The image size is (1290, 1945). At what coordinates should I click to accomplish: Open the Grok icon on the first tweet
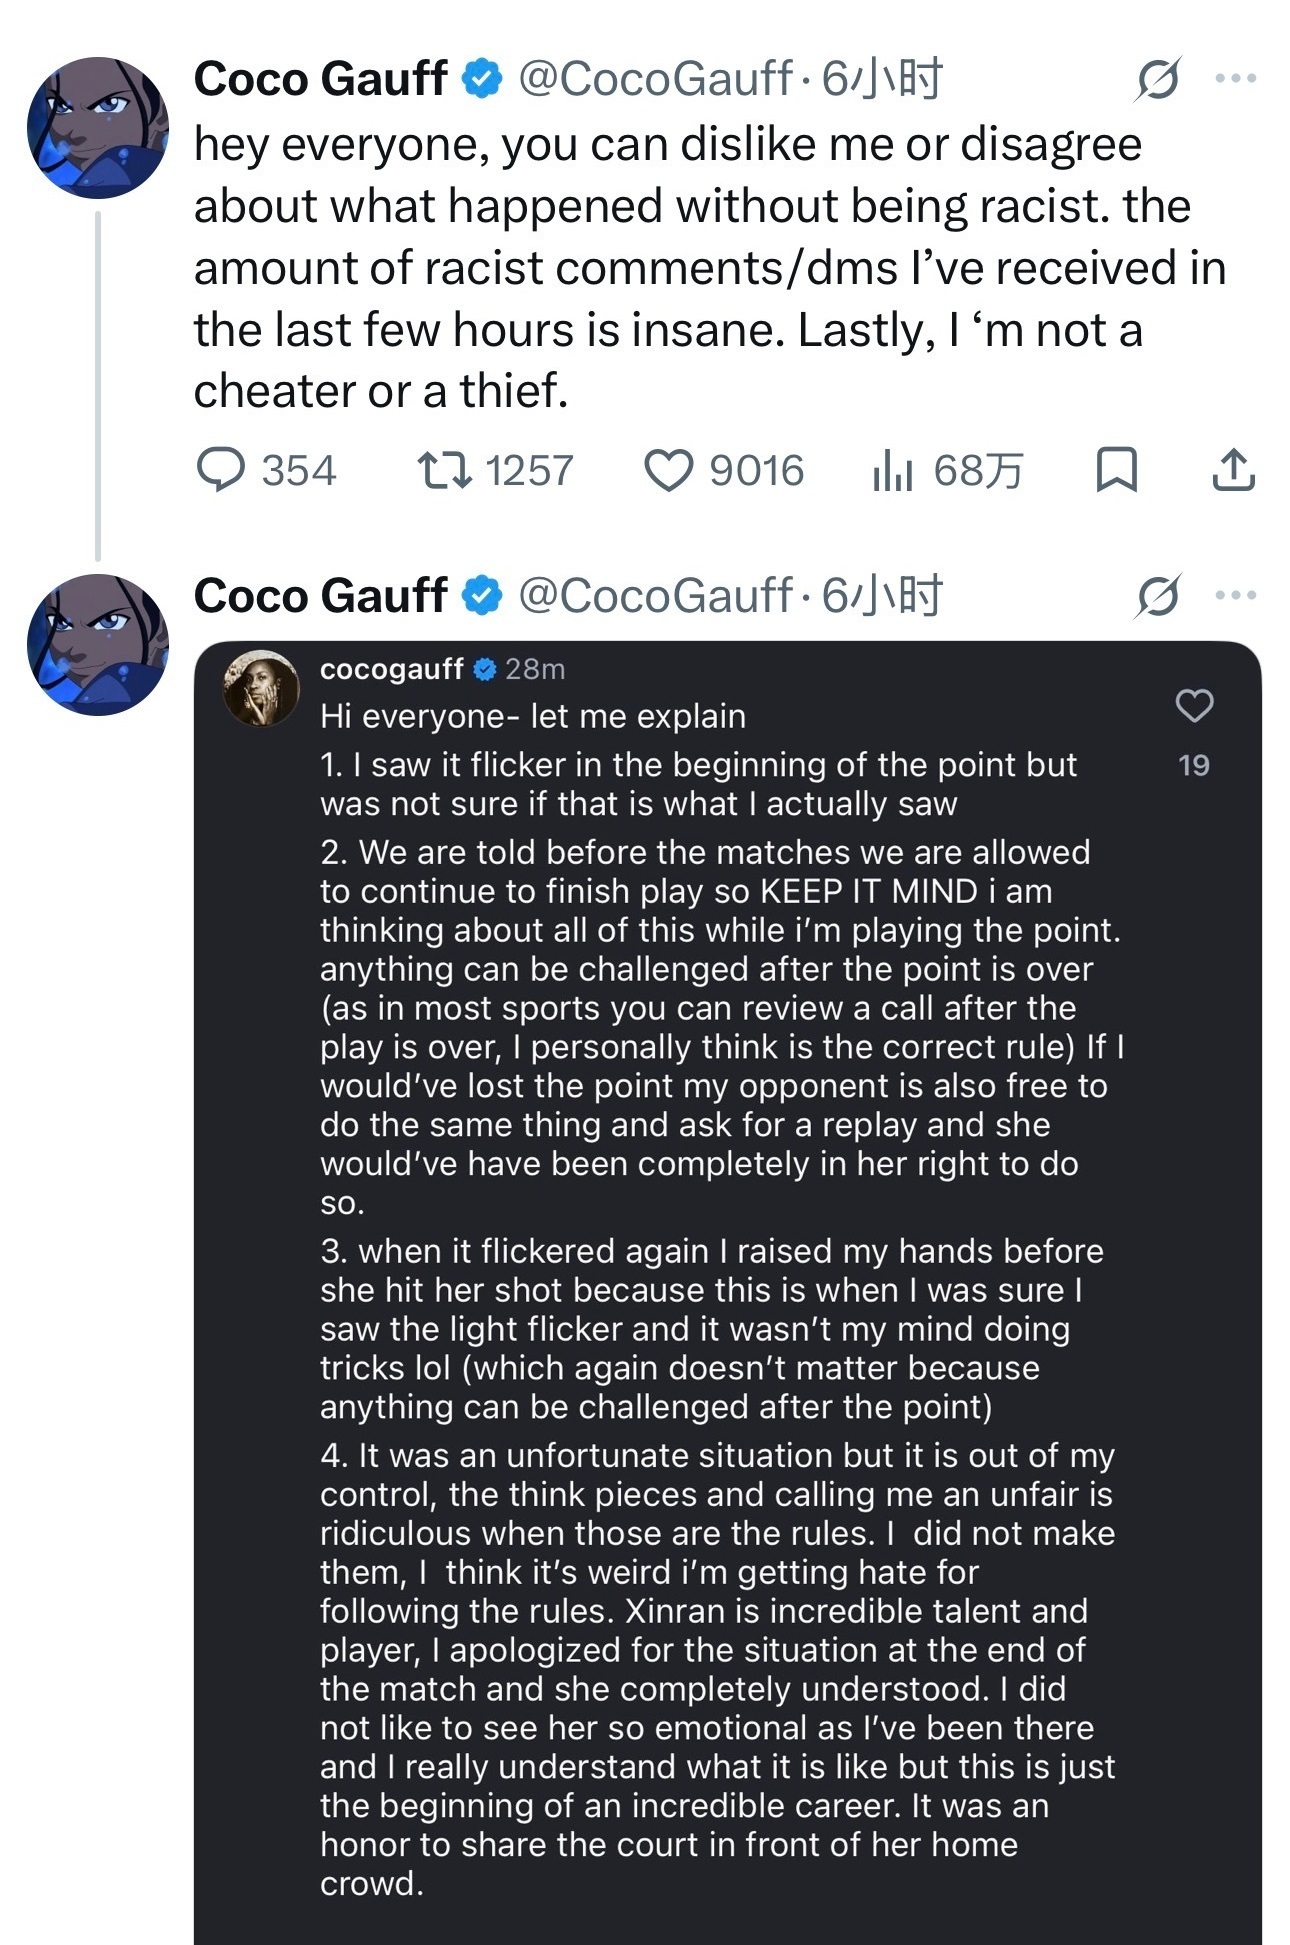tap(1158, 79)
